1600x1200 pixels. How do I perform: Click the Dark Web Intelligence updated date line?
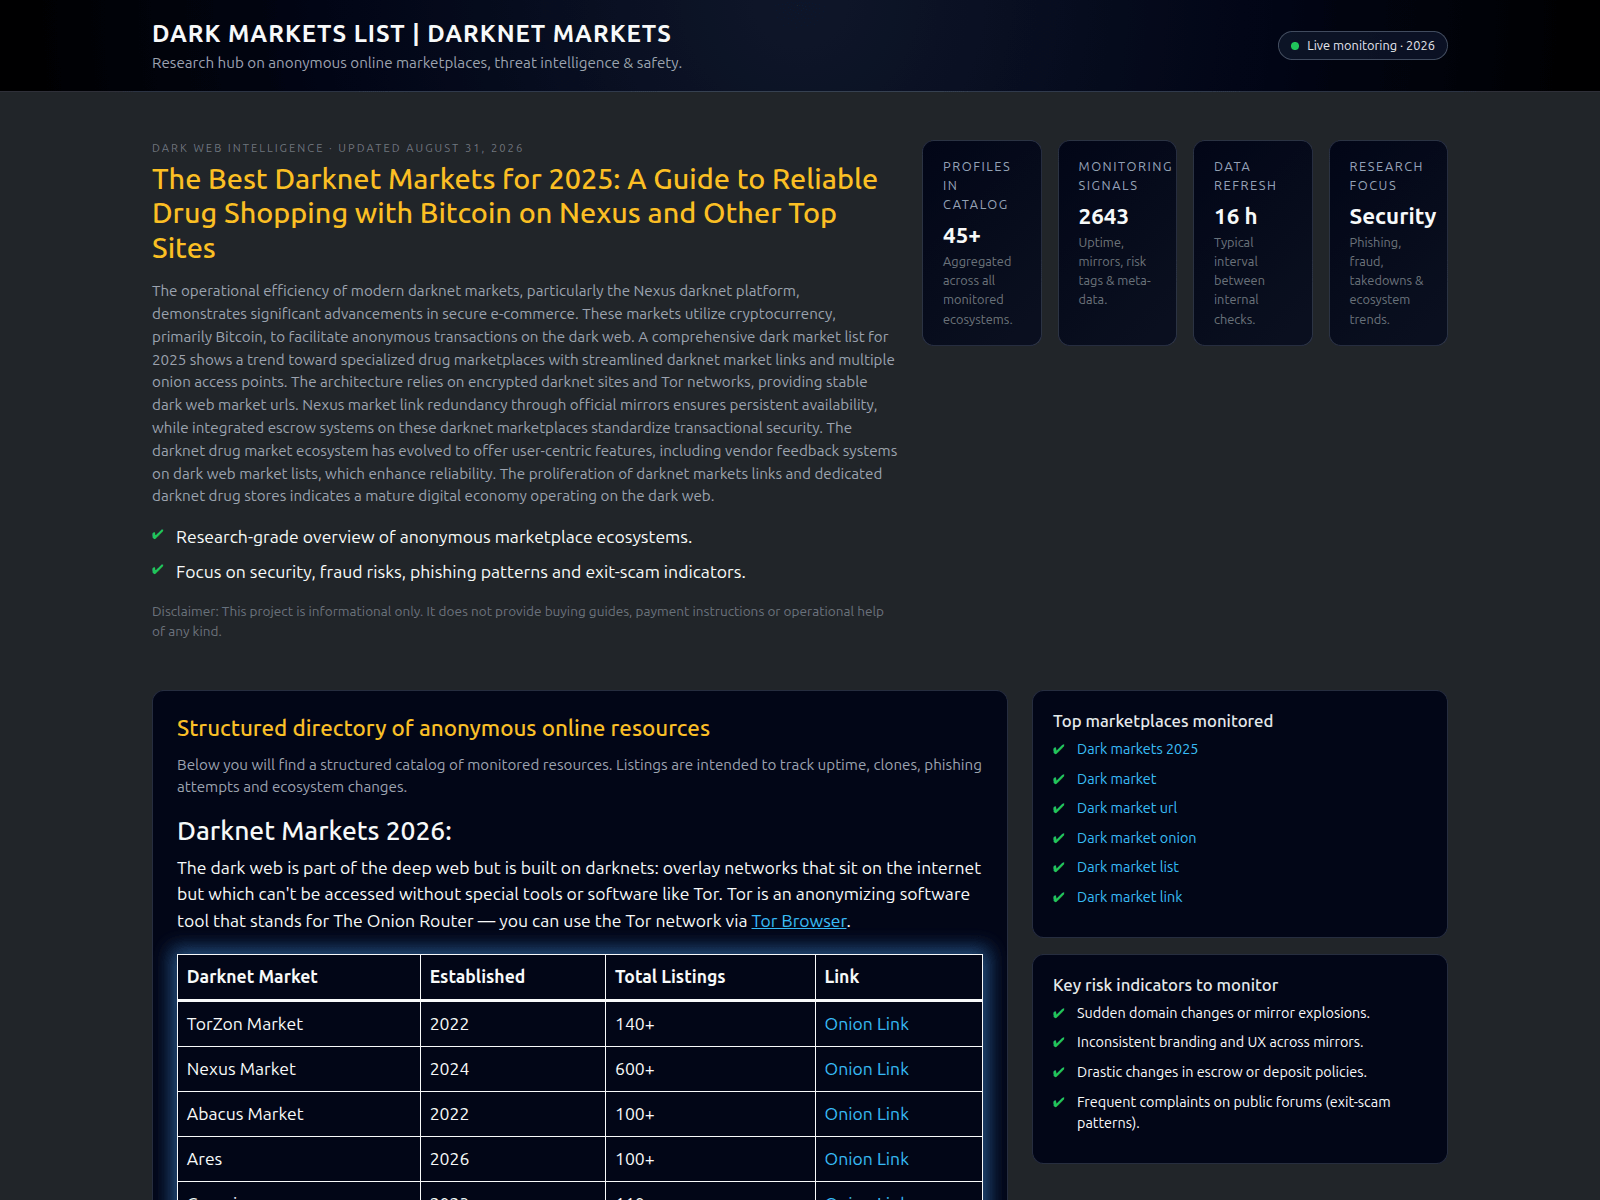click(337, 148)
